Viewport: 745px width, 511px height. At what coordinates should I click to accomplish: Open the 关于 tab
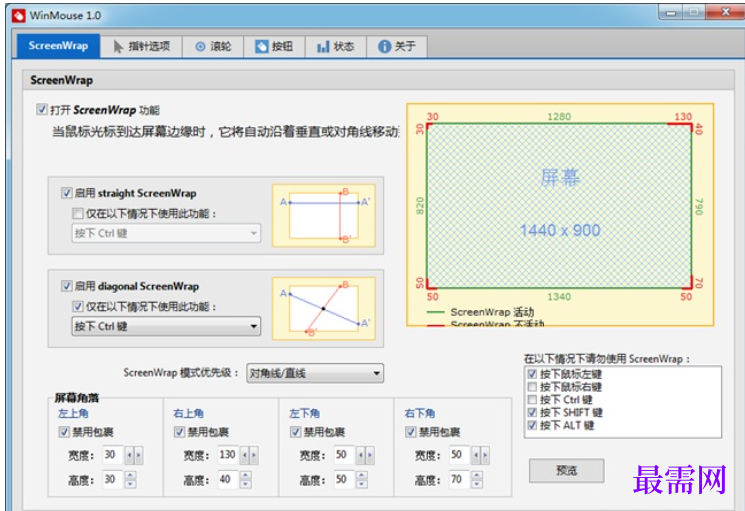pyautogui.click(x=397, y=47)
